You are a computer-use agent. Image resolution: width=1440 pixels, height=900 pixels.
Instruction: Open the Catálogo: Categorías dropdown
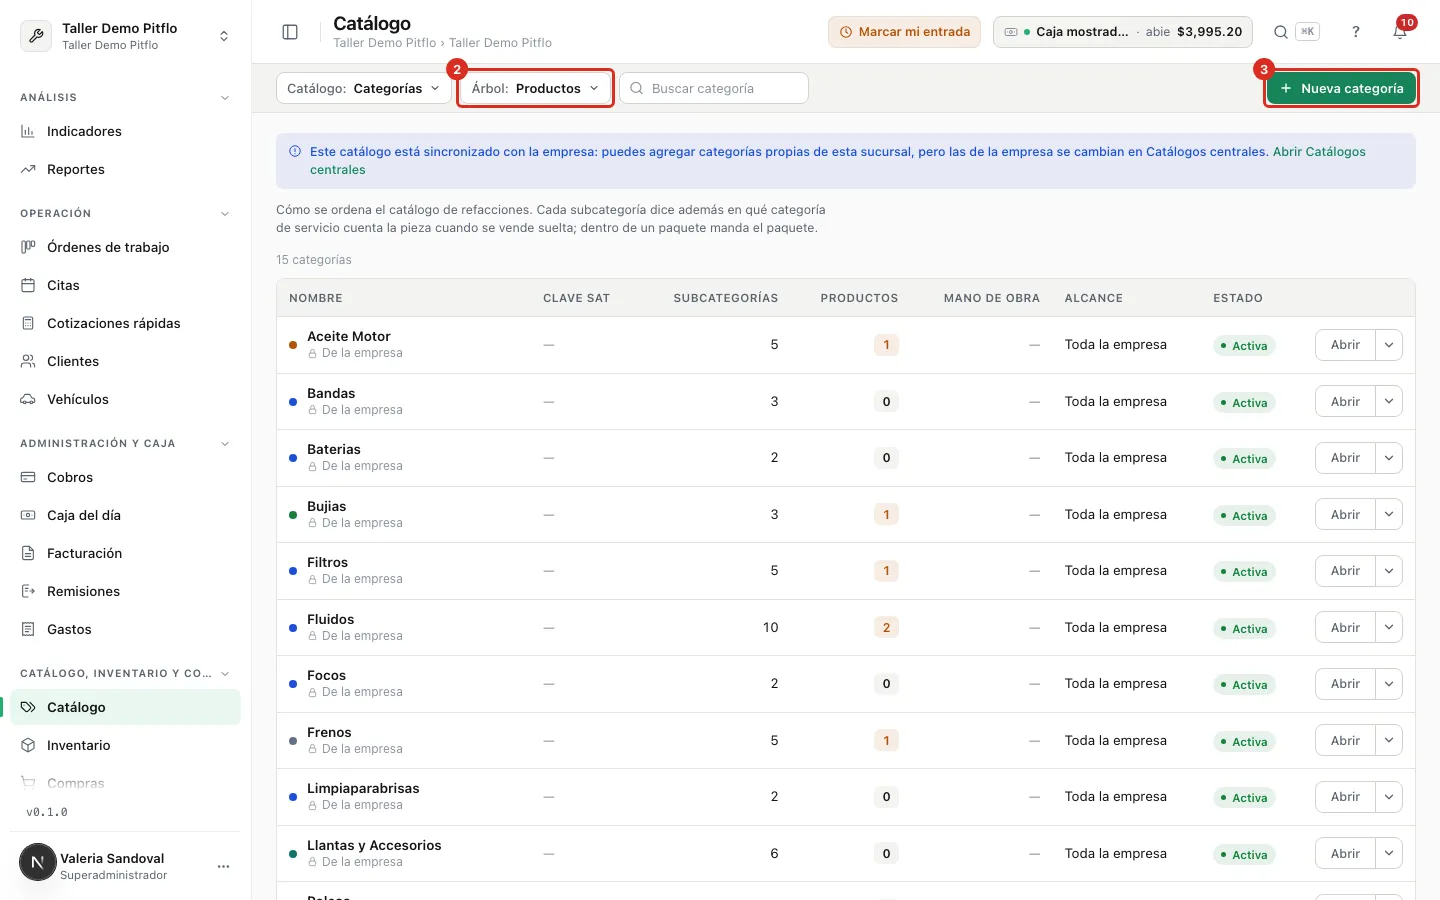tap(363, 88)
